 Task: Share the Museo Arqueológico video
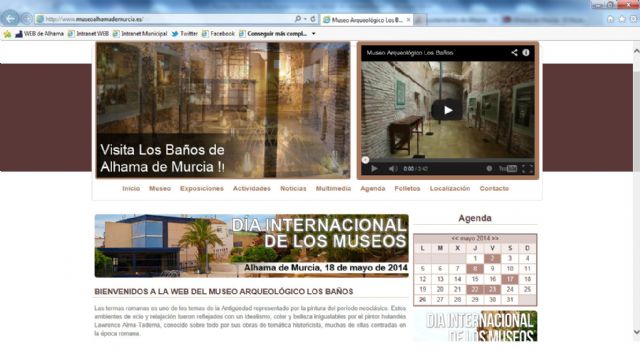coord(514,53)
